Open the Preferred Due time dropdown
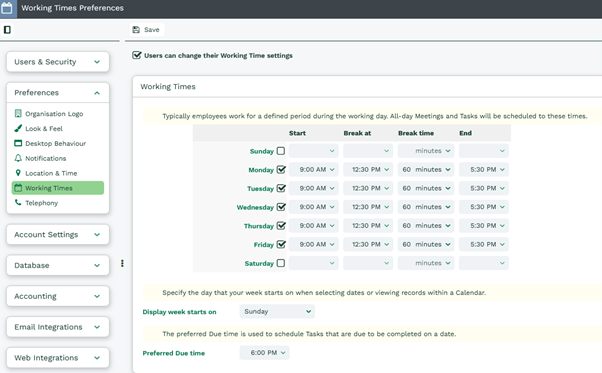The image size is (602, 373). point(264,353)
